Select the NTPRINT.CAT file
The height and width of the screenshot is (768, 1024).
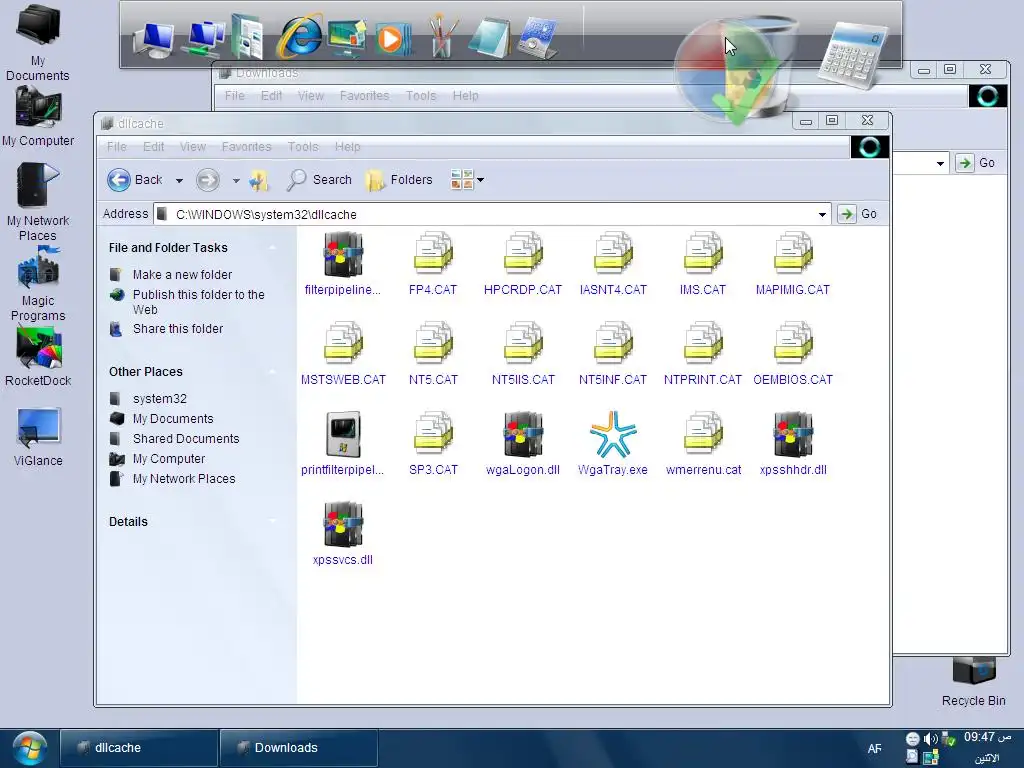703,354
